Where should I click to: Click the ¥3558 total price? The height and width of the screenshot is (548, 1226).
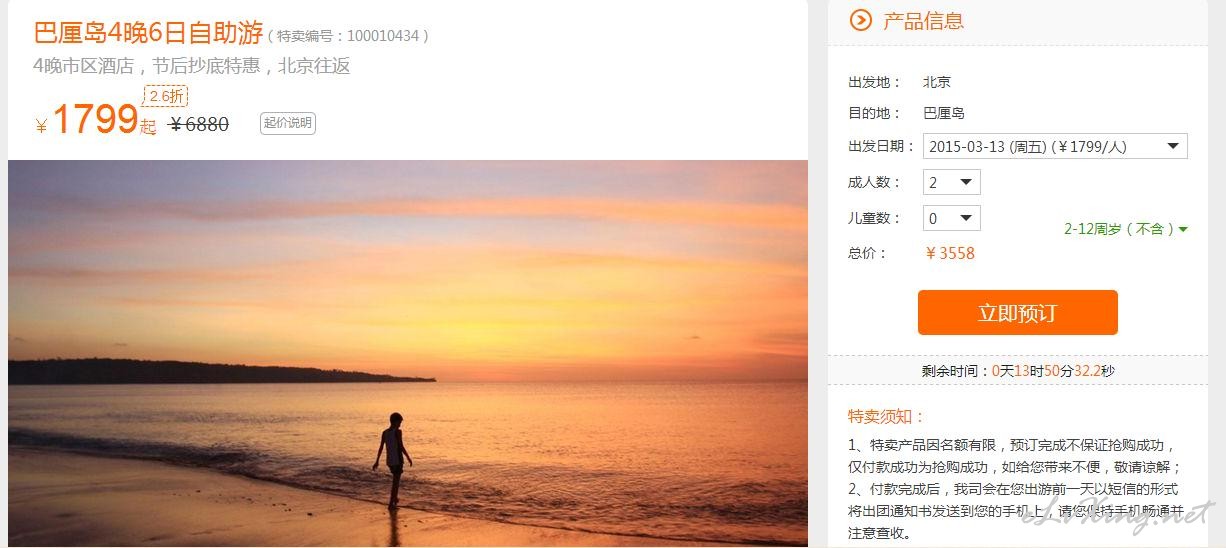(950, 254)
